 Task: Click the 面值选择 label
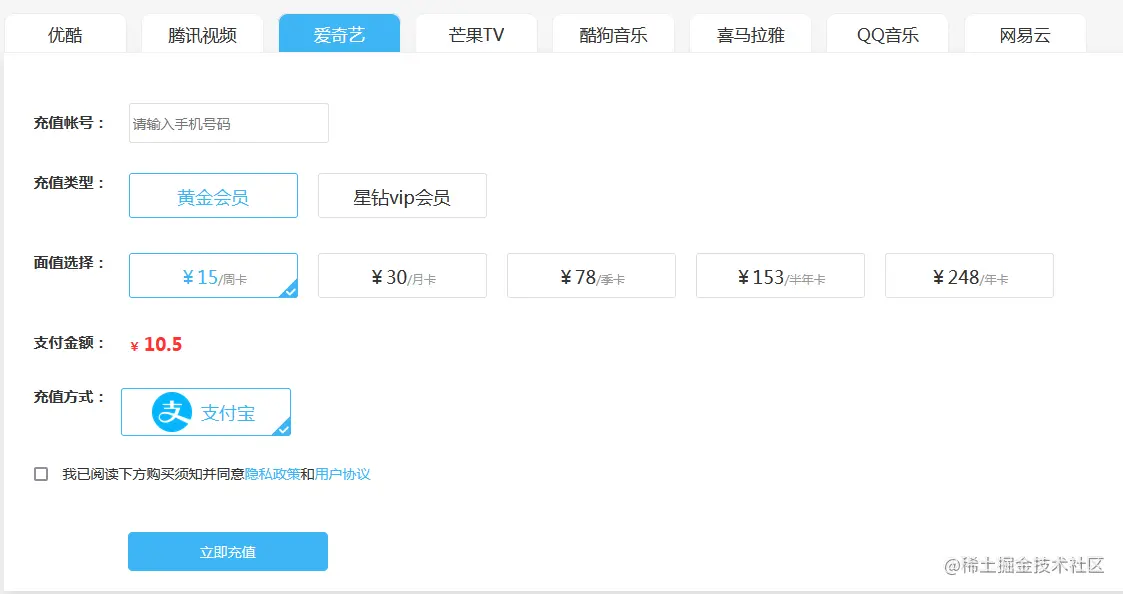(69, 263)
